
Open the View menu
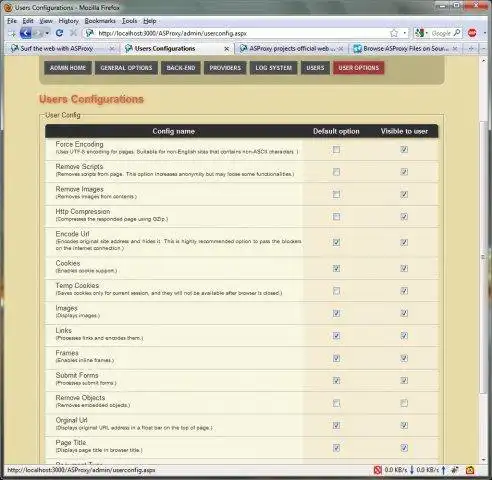pyautogui.click(x=46, y=21)
